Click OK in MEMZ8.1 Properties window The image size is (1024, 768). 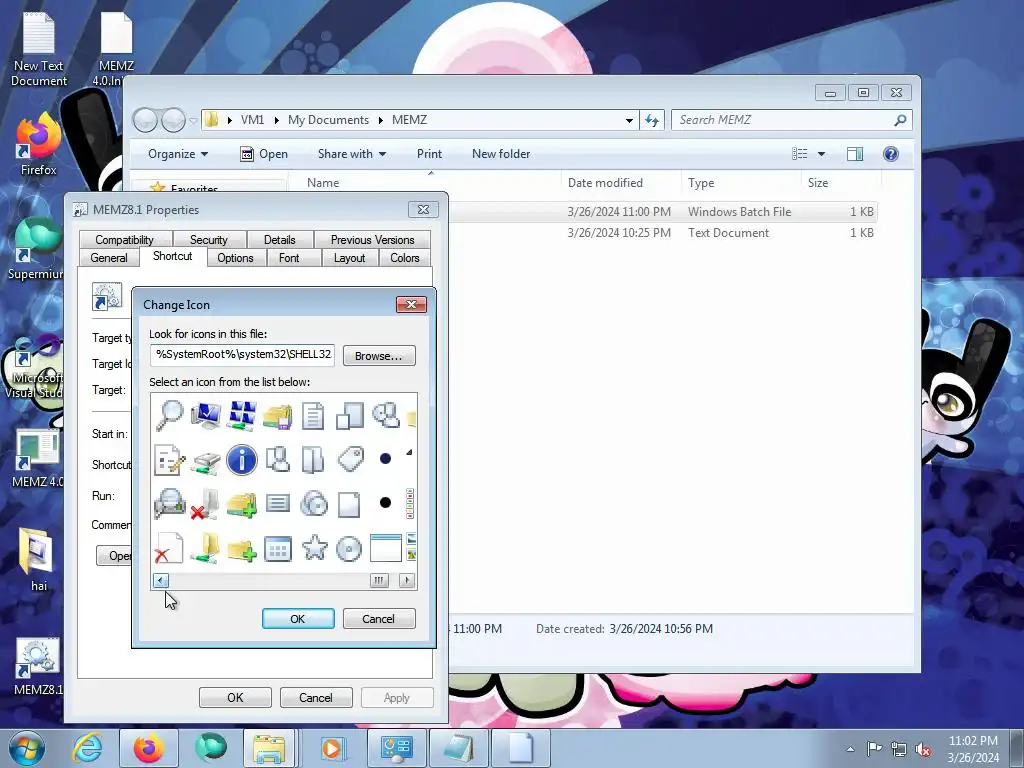pos(235,697)
